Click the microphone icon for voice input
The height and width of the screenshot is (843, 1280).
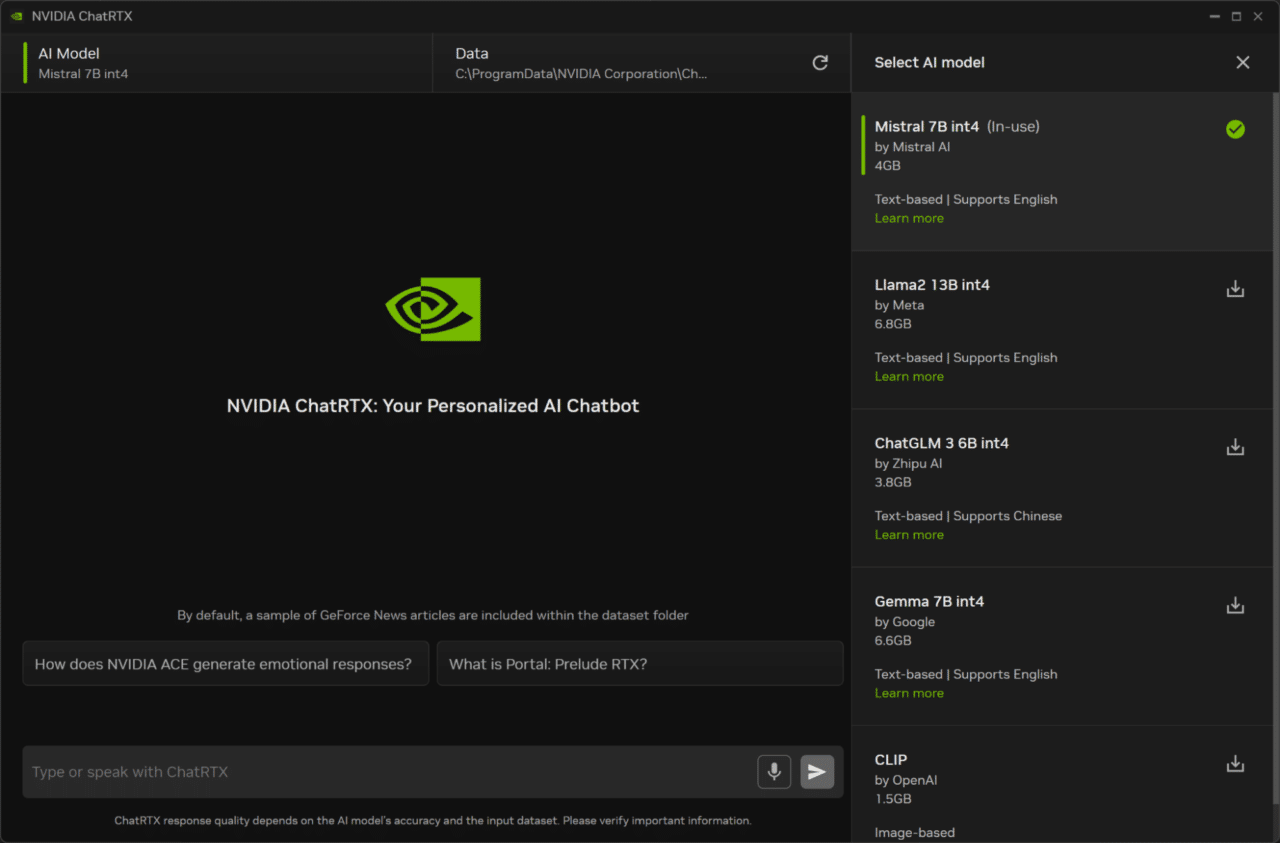tap(773, 771)
